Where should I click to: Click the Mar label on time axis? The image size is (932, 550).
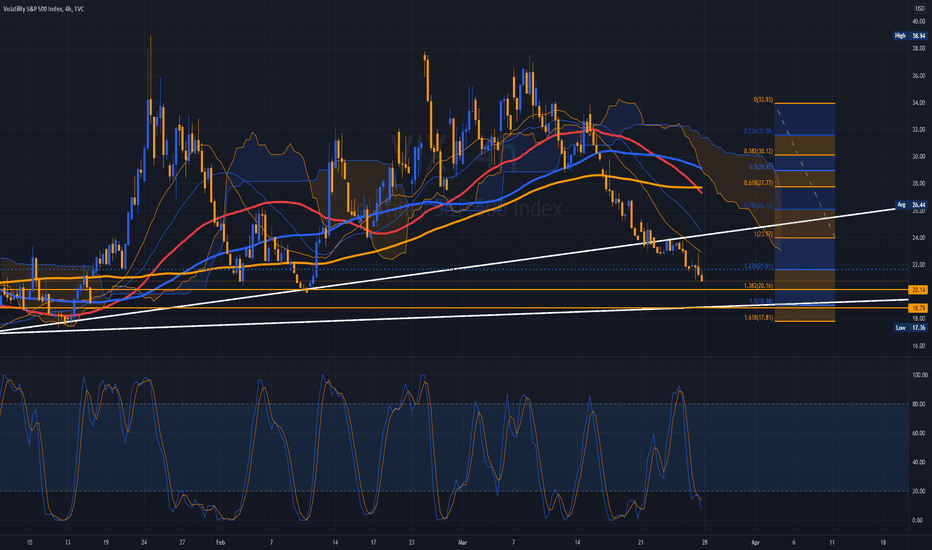[x=463, y=542]
